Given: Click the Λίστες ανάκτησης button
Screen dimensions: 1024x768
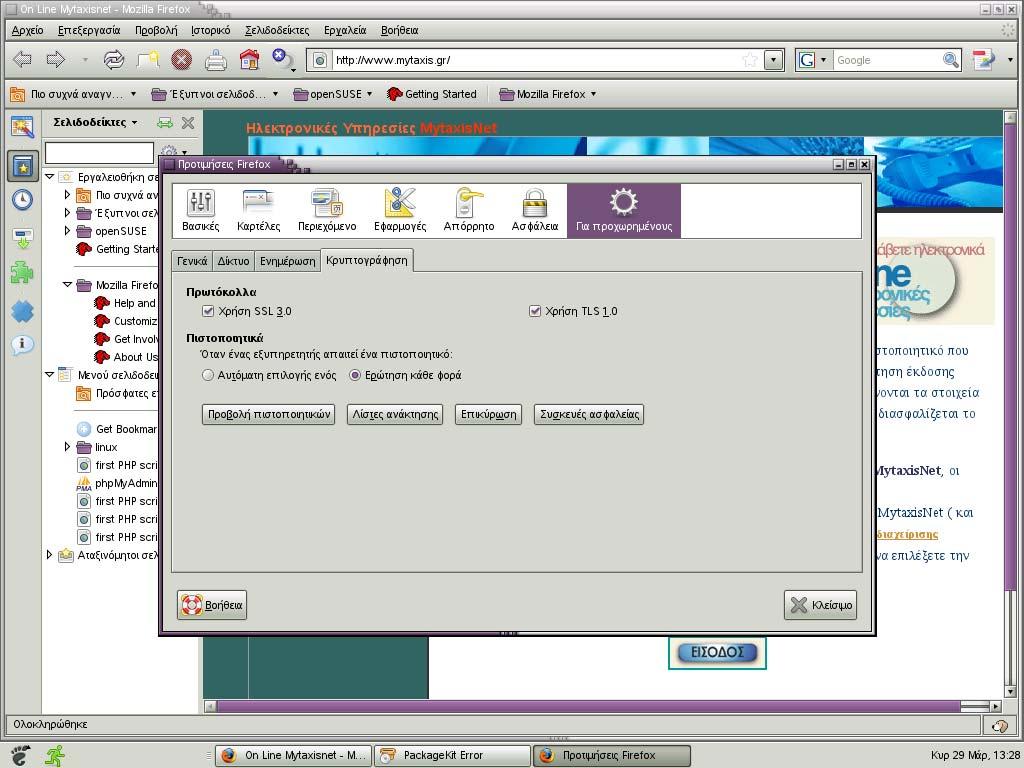Looking at the screenshot, I should (395, 414).
